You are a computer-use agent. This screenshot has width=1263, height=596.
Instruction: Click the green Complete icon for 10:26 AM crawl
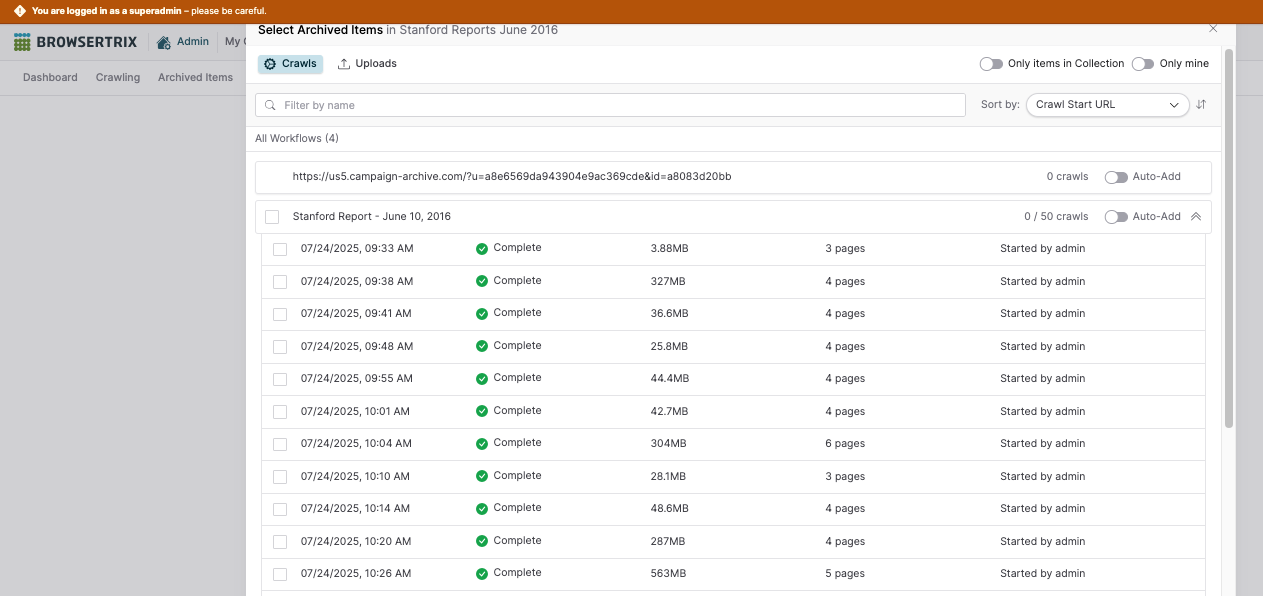pos(482,573)
